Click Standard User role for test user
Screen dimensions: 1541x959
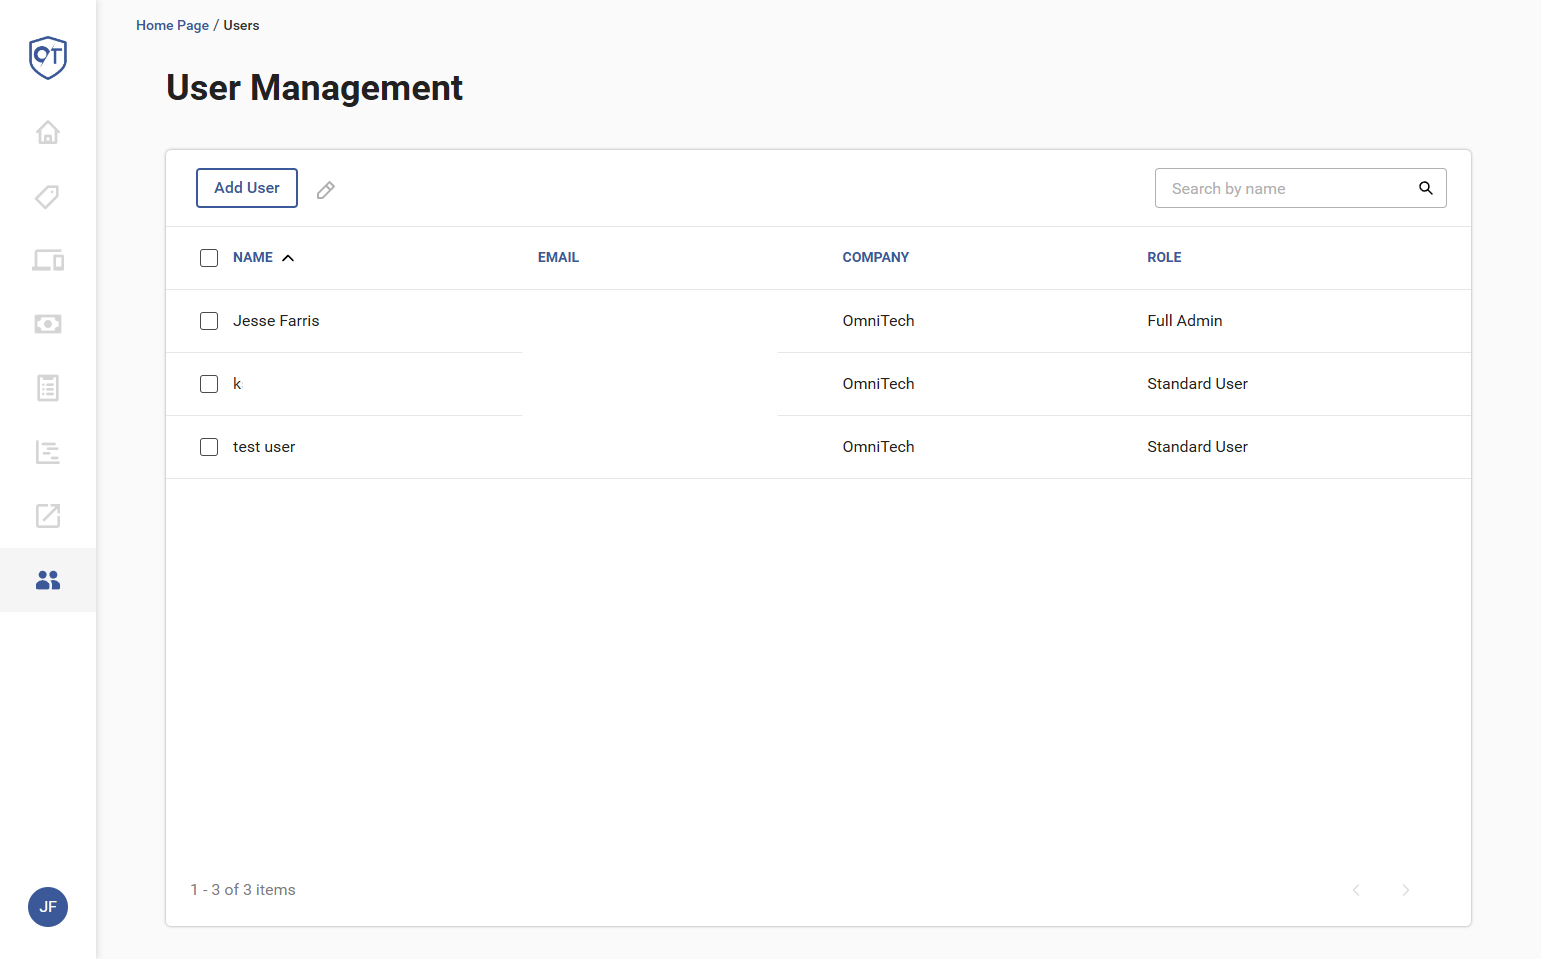pos(1197,447)
